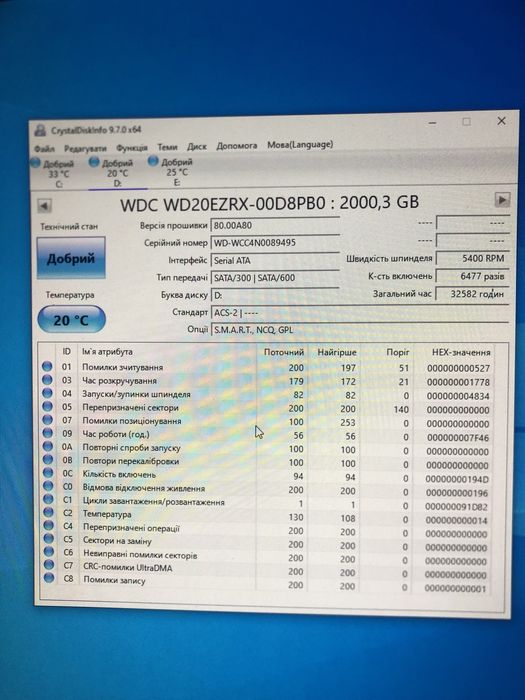525x700 pixels.
Task: Click status dot for C5 Сектори на заміну
Action: pyautogui.click(x=49, y=539)
